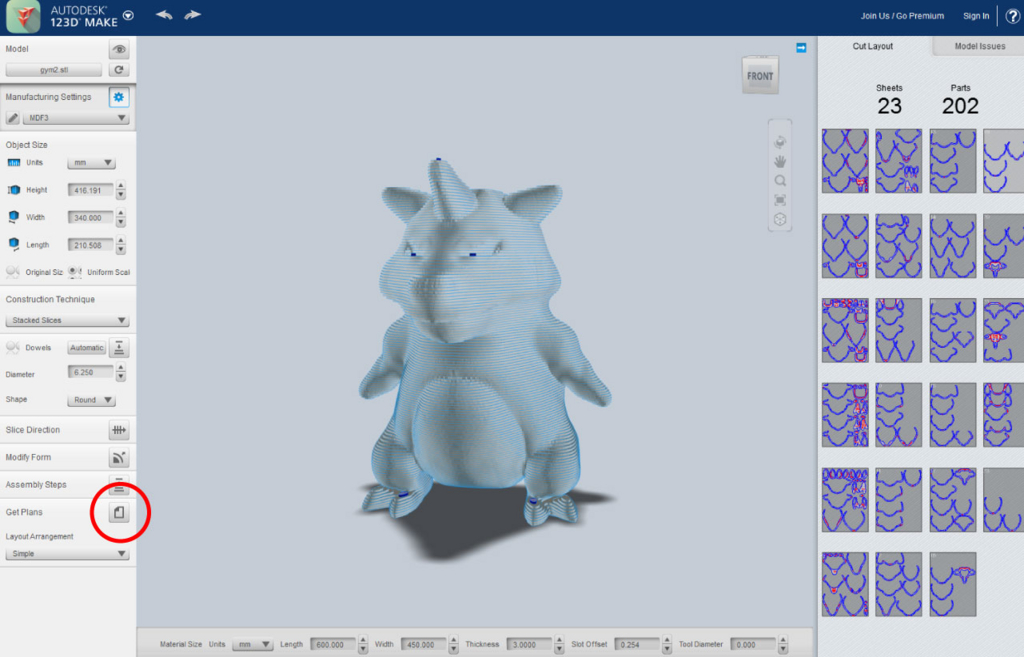The height and width of the screenshot is (657, 1024).
Task: Click the dowel Diameter field
Action: click(x=91, y=372)
